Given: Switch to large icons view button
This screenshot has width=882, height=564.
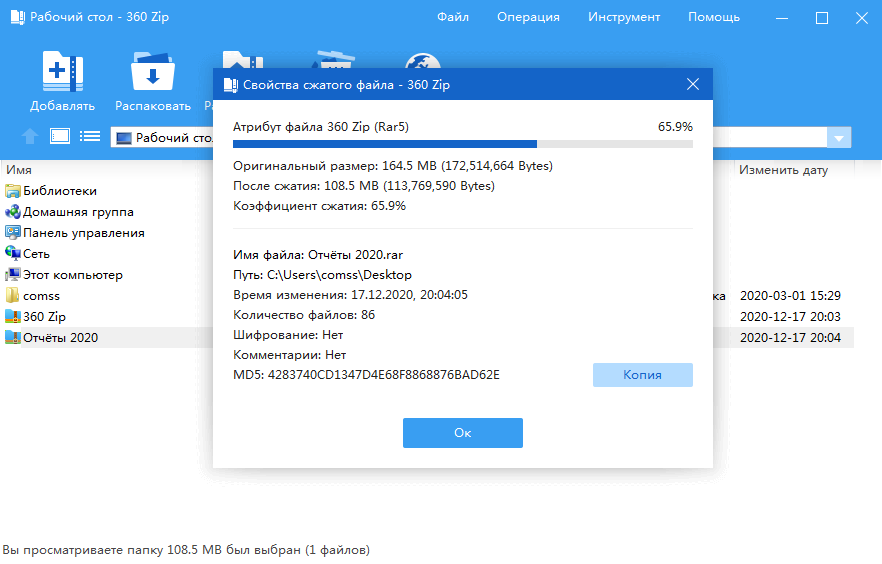Looking at the screenshot, I should [60, 137].
